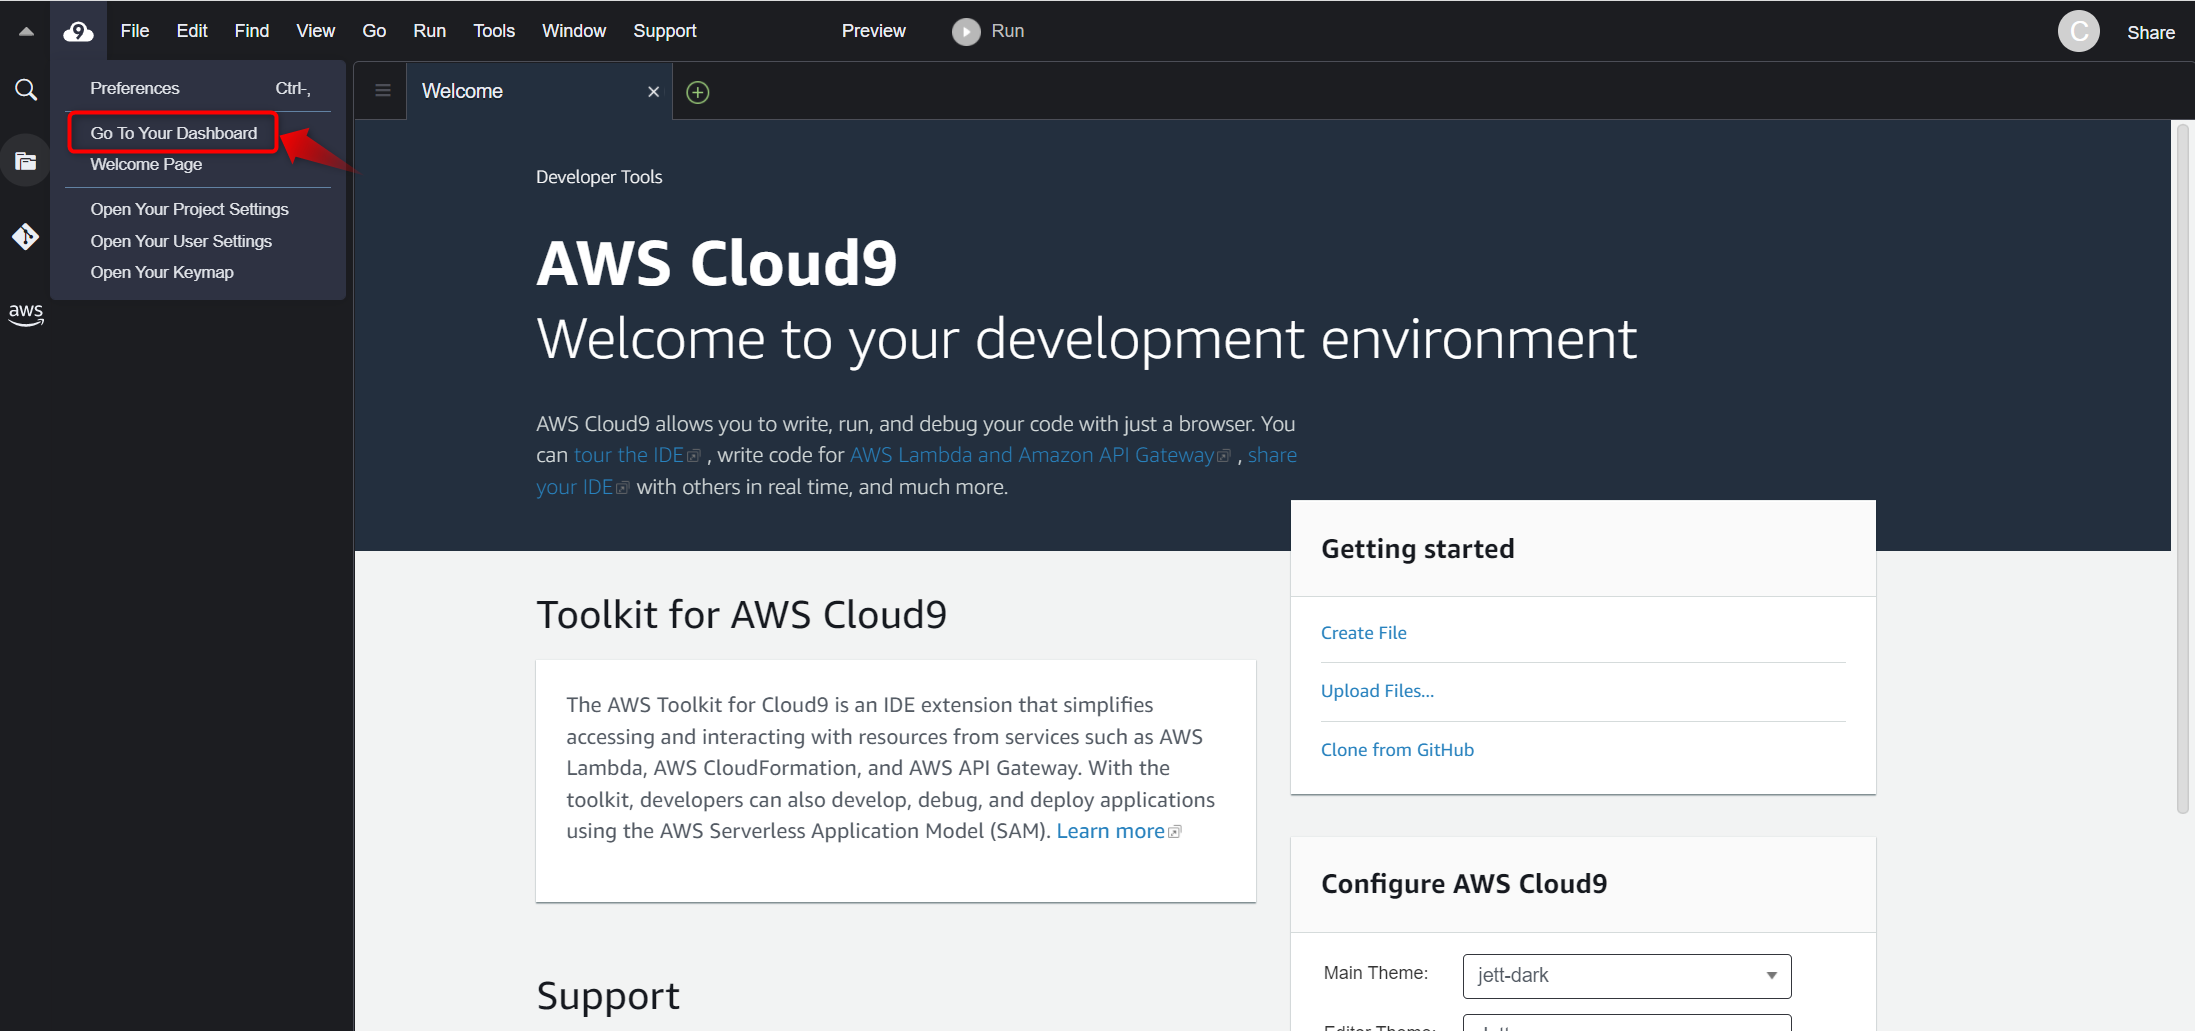Click the page vertical scrollbar
This screenshot has width=2195, height=1031.
tap(2183, 468)
